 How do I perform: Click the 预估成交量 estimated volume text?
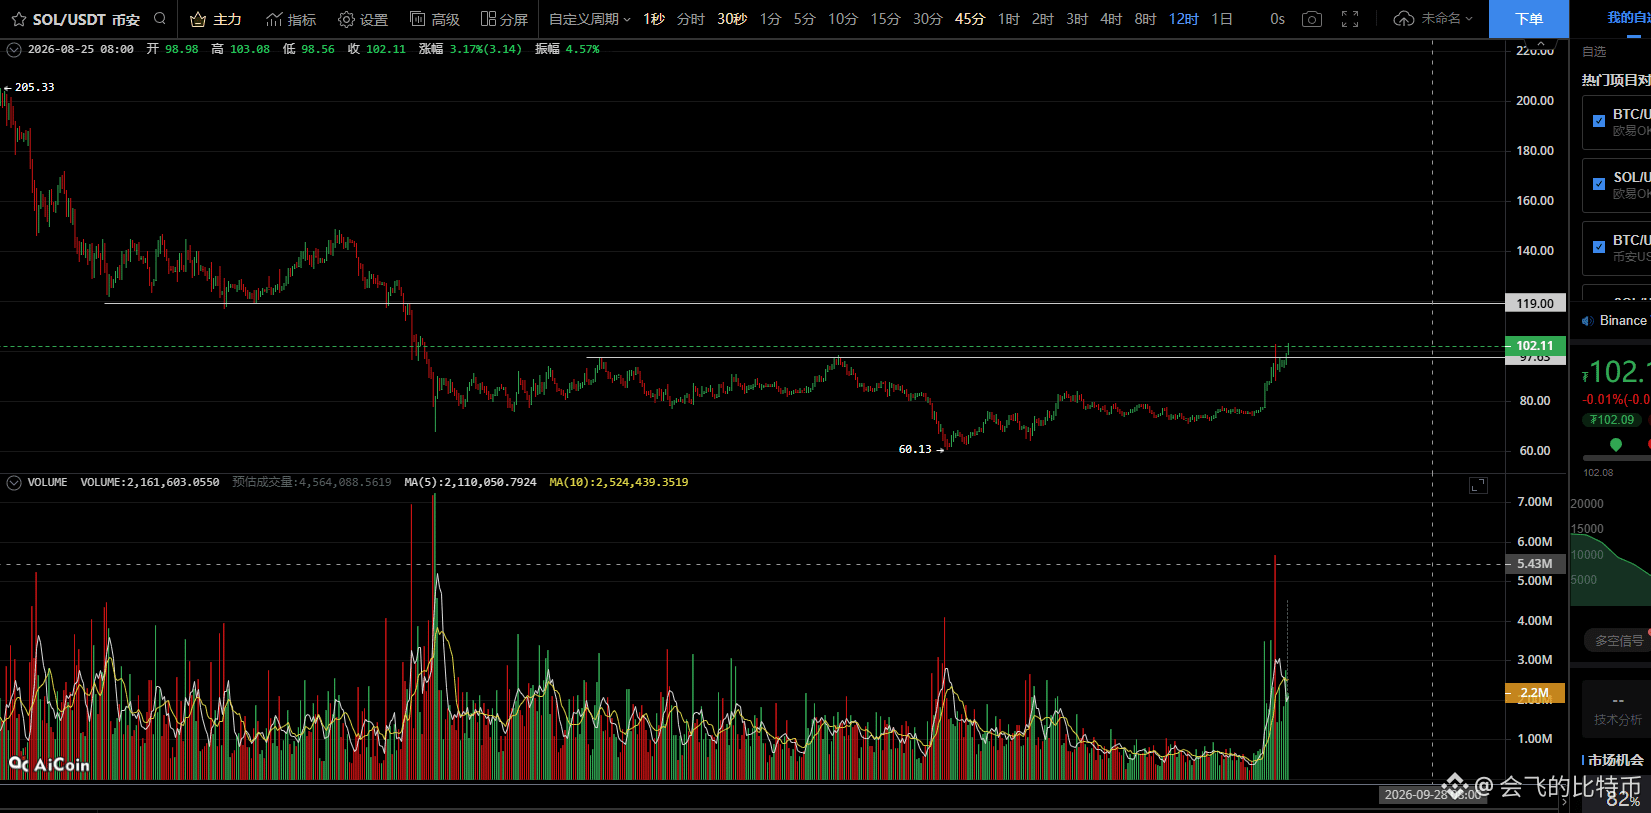[x=312, y=483]
